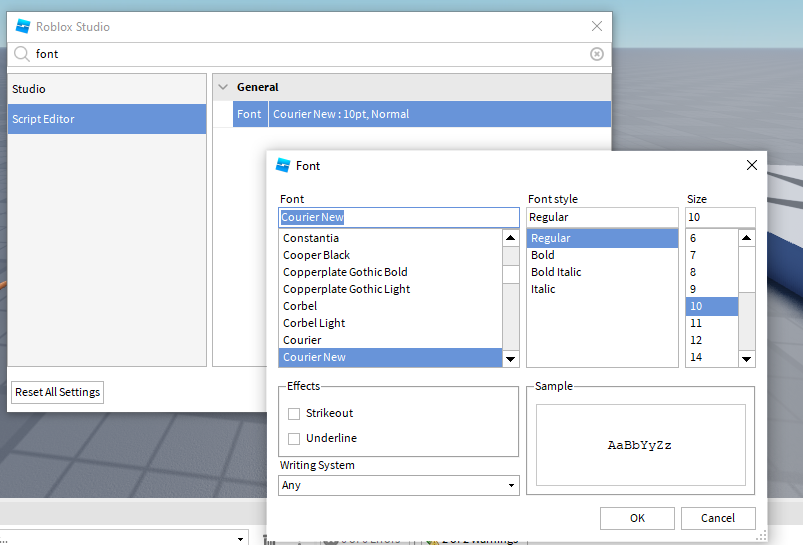
Task: Select size 12 in size list
Action: coord(712,340)
